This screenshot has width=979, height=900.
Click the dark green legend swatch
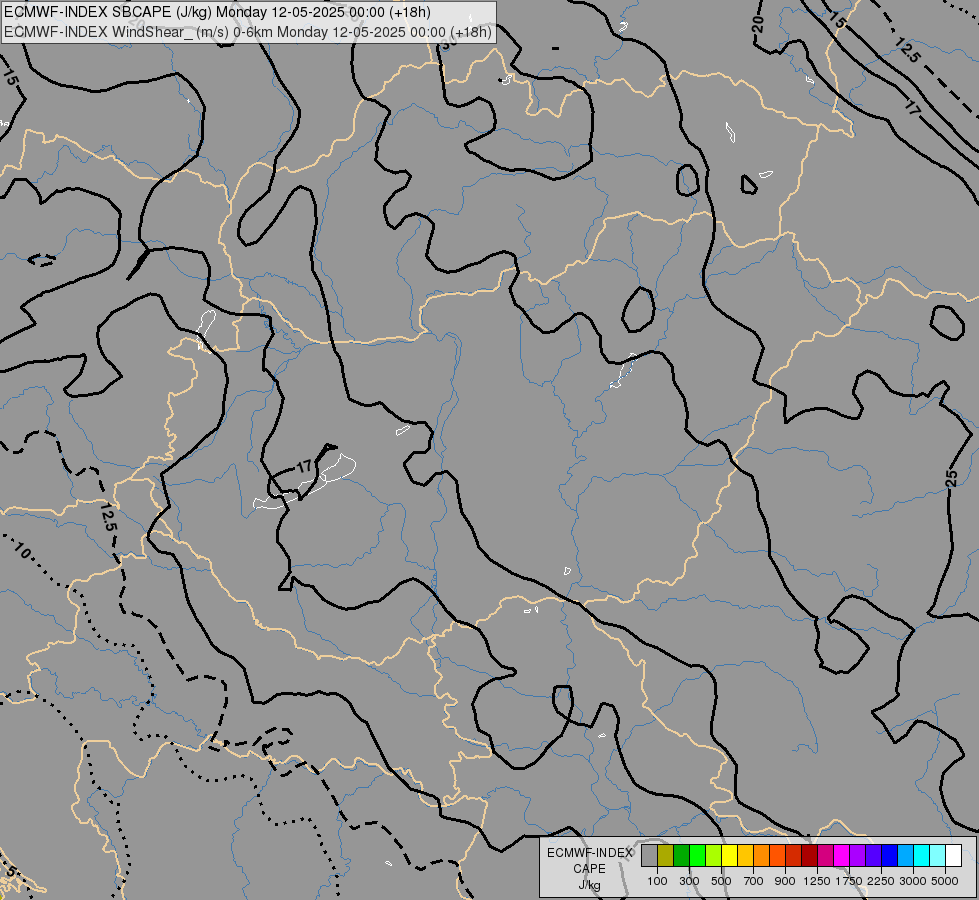681,855
